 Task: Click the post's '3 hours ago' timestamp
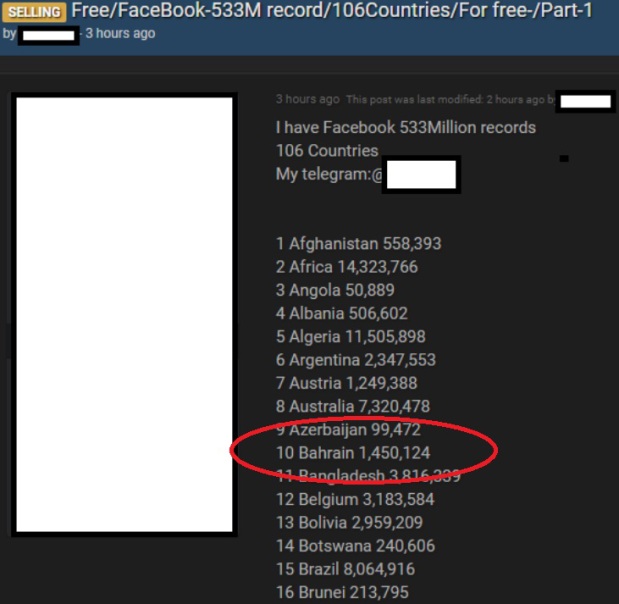(x=308, y=100)
